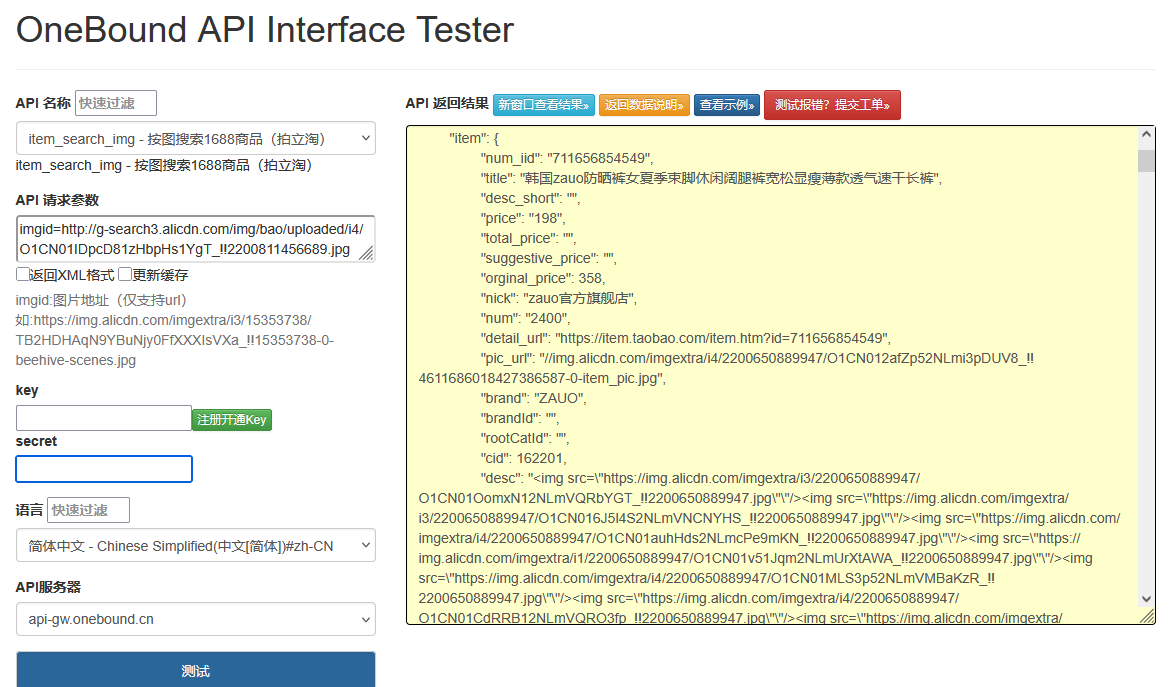
Task: Expand the 语言 简体中文 language dropdown
Action: point(196,546)
